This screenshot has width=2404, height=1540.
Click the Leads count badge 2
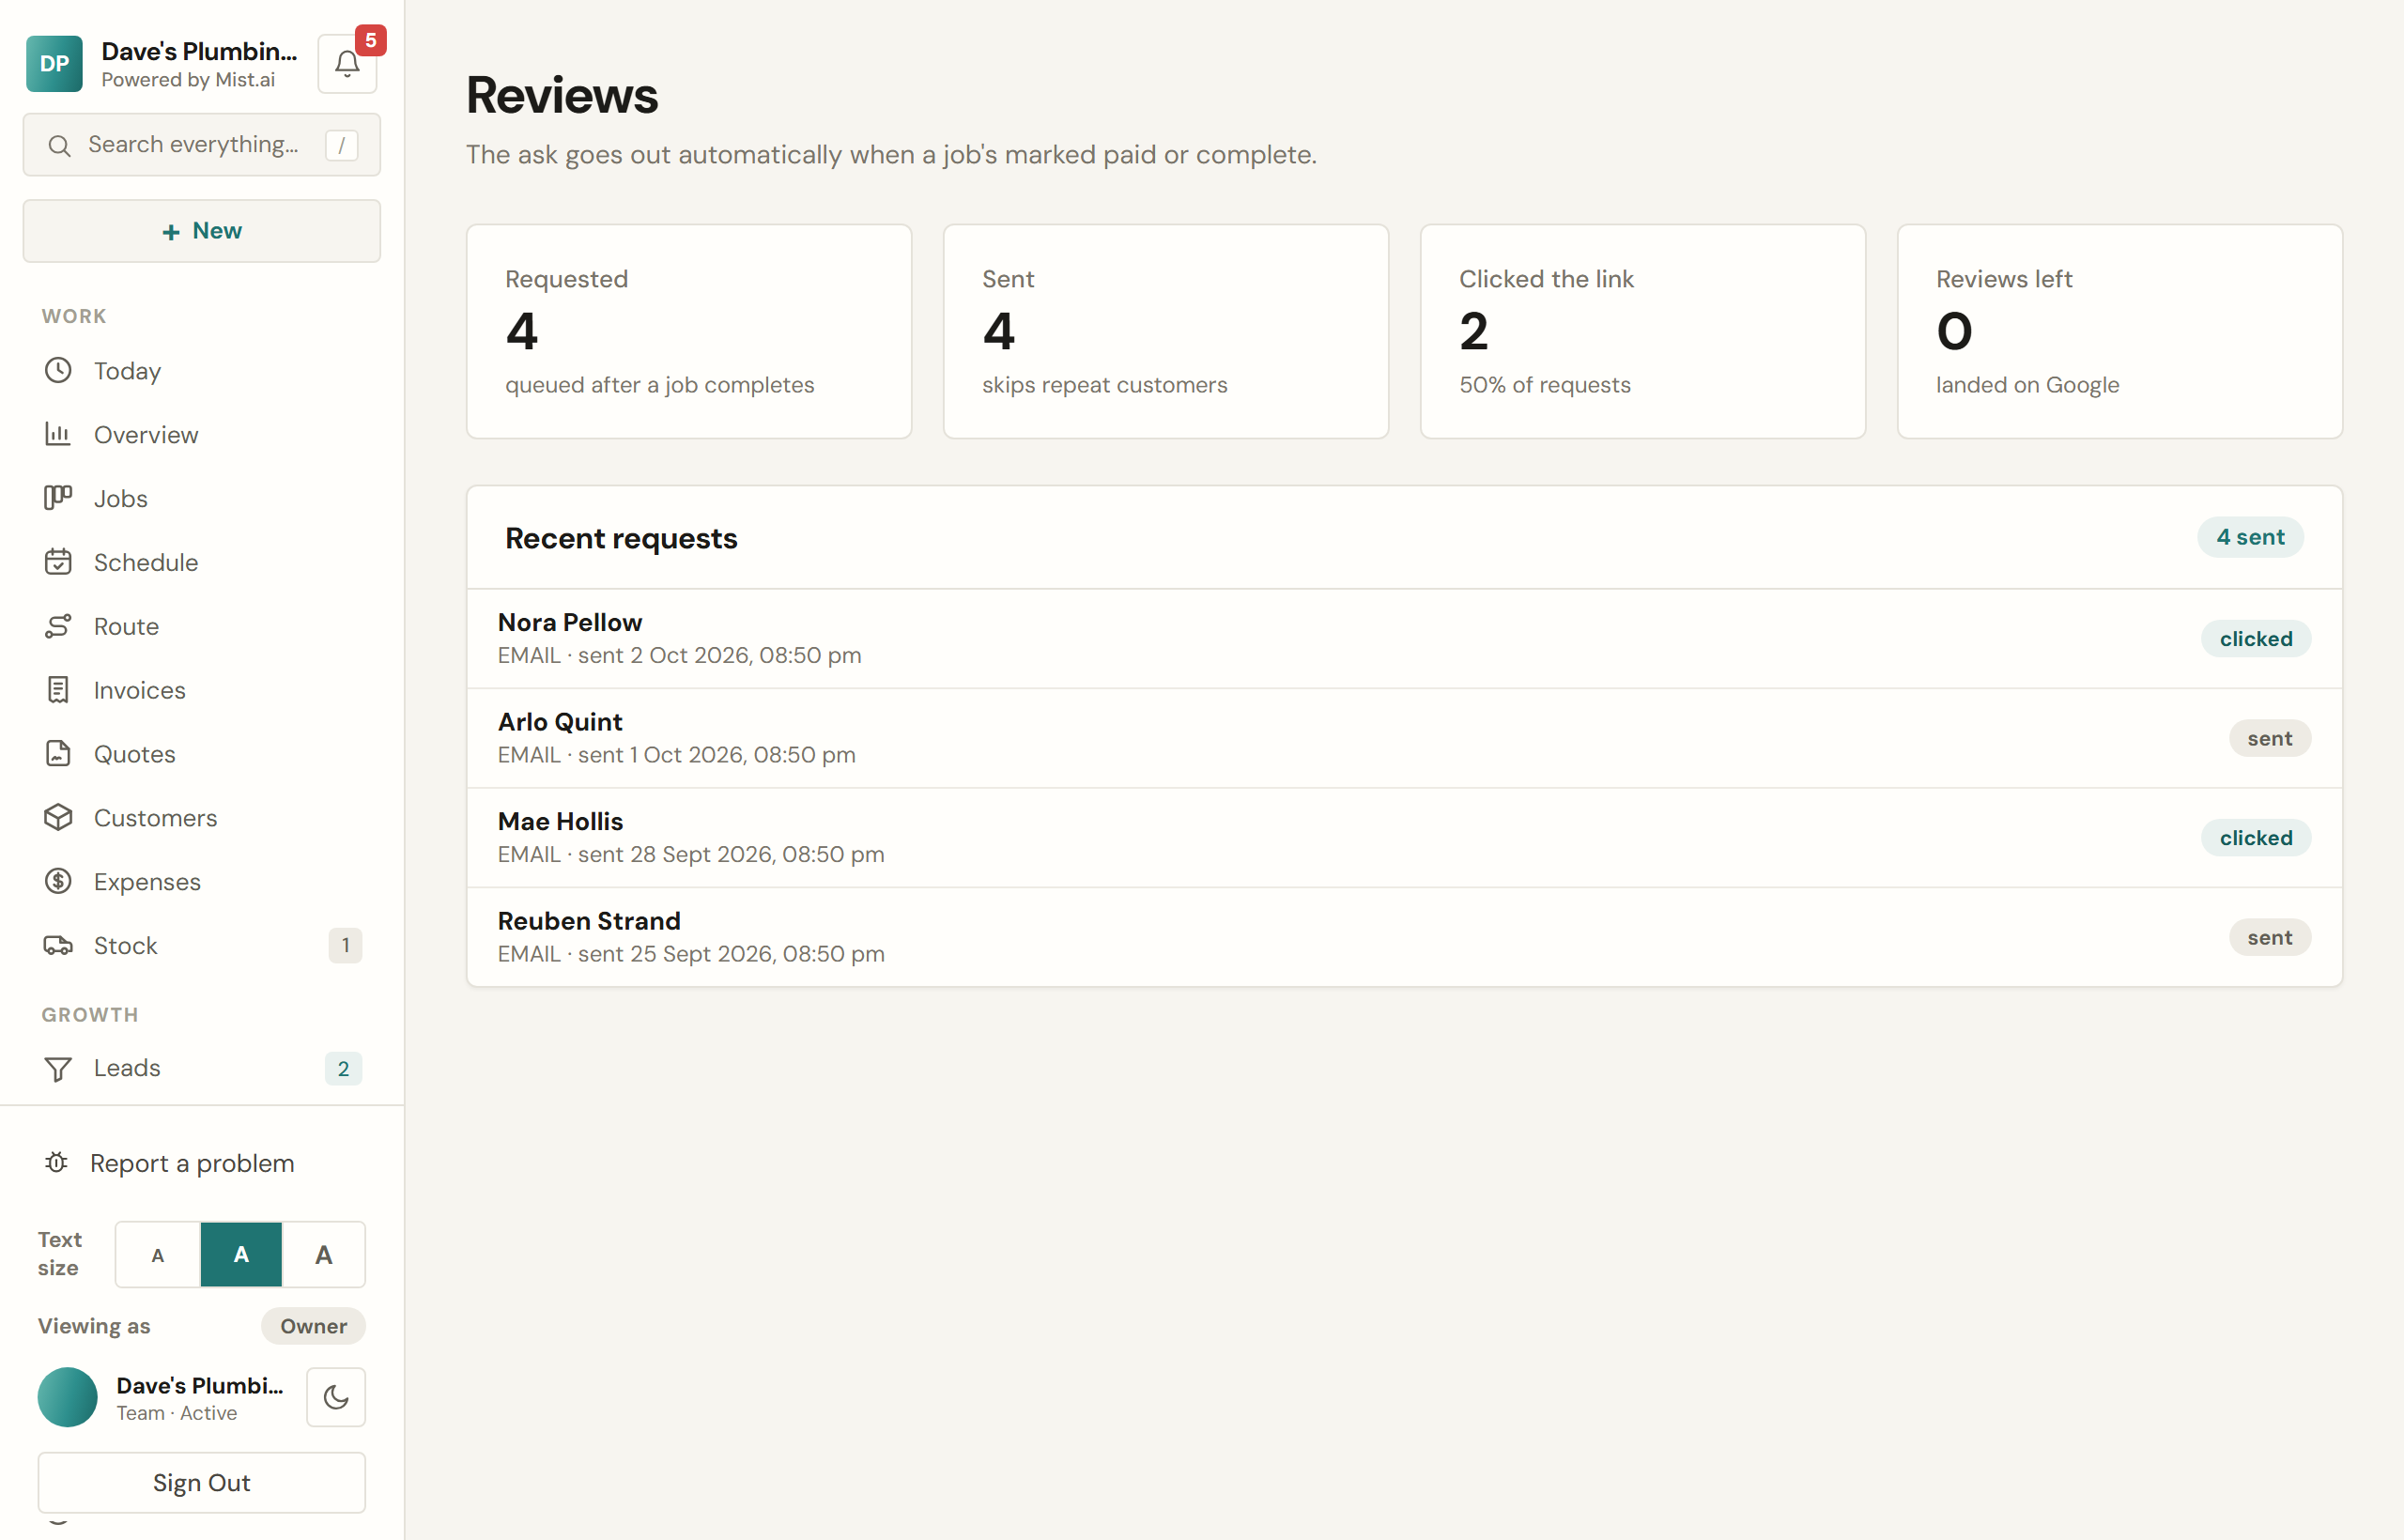pyautogui.click(x=344, y=1069)
